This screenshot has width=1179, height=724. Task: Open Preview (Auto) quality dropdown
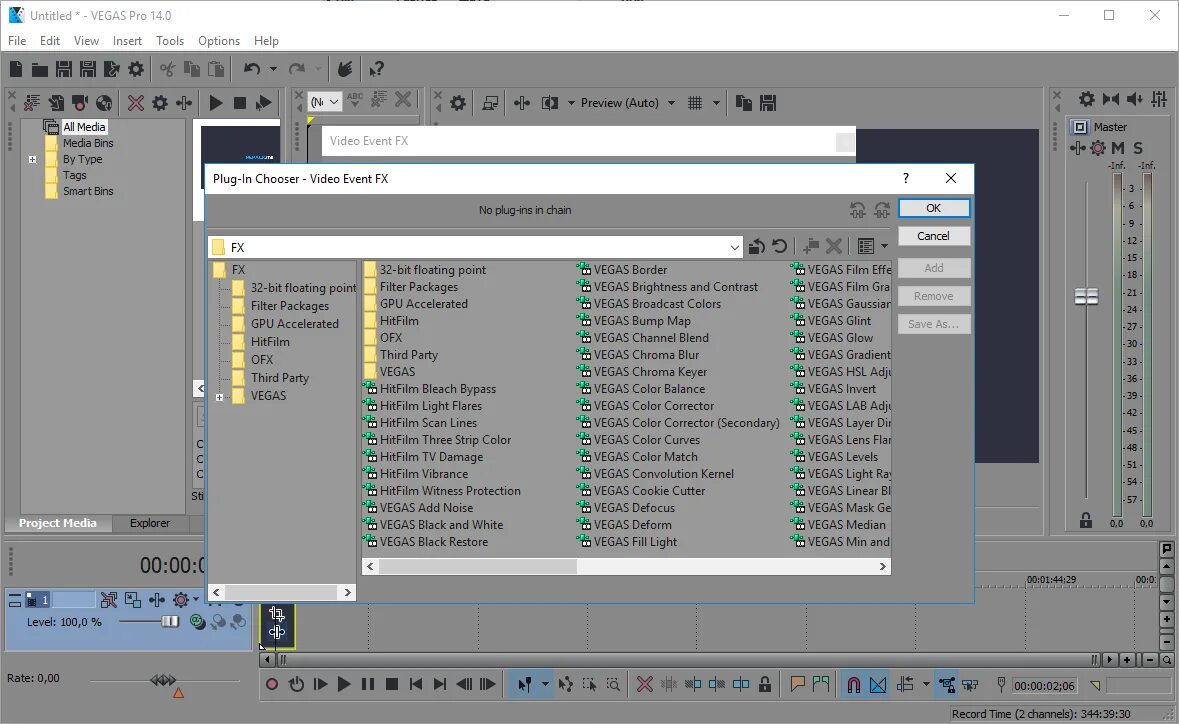click(x=671, y=103)
